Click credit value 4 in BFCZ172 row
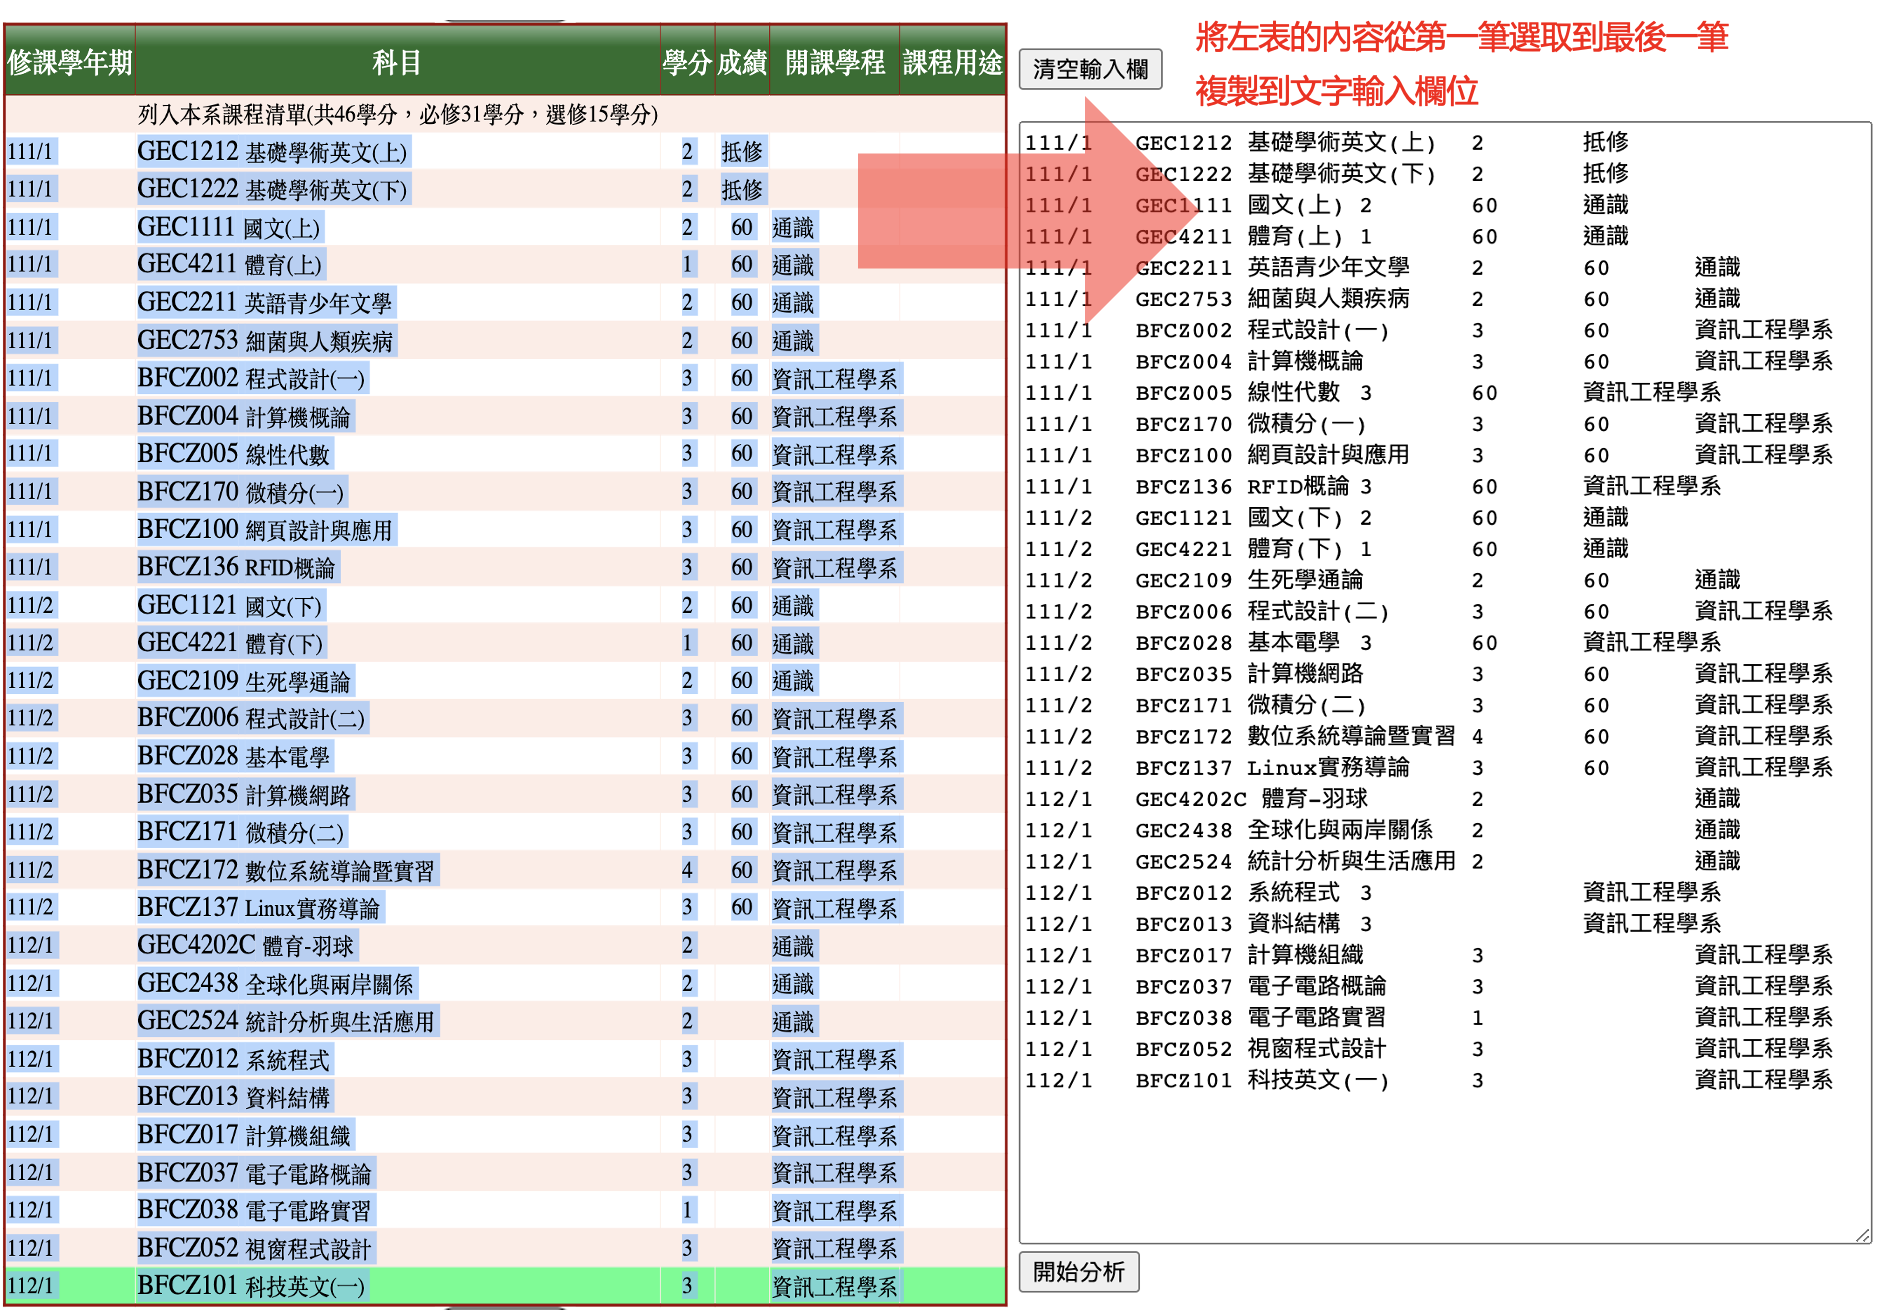 coord(687,871)
